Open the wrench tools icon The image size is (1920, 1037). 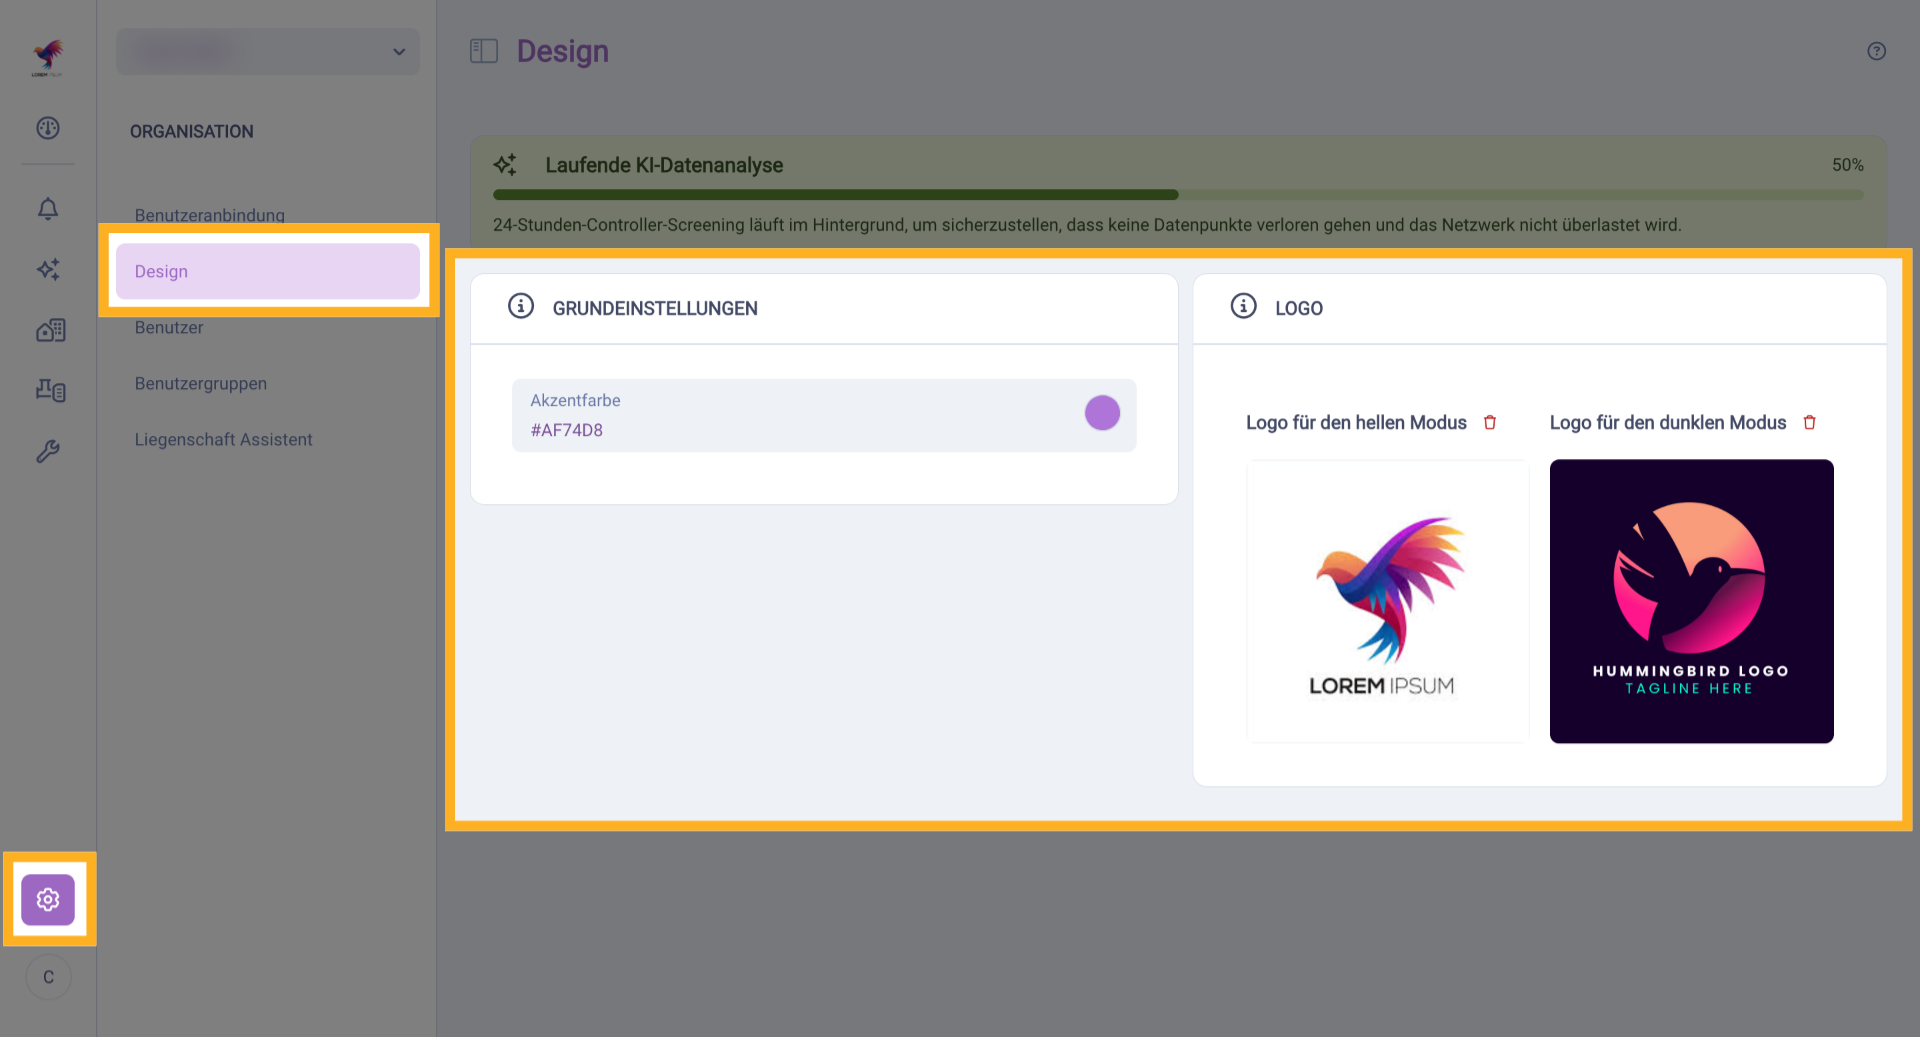[x=48, y=452]
